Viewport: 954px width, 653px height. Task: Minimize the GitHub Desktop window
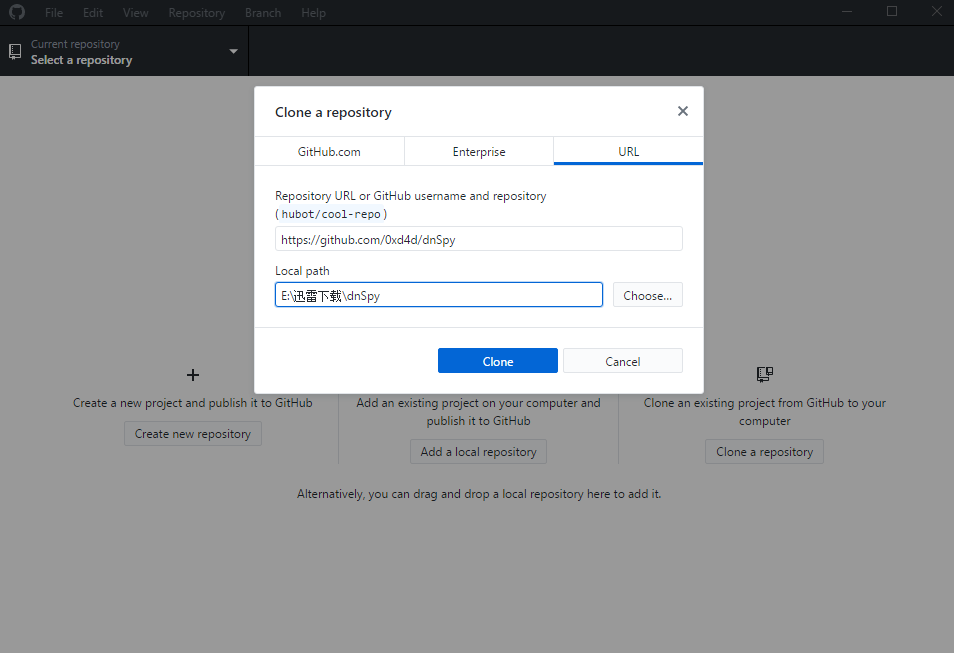click(847, 12)
